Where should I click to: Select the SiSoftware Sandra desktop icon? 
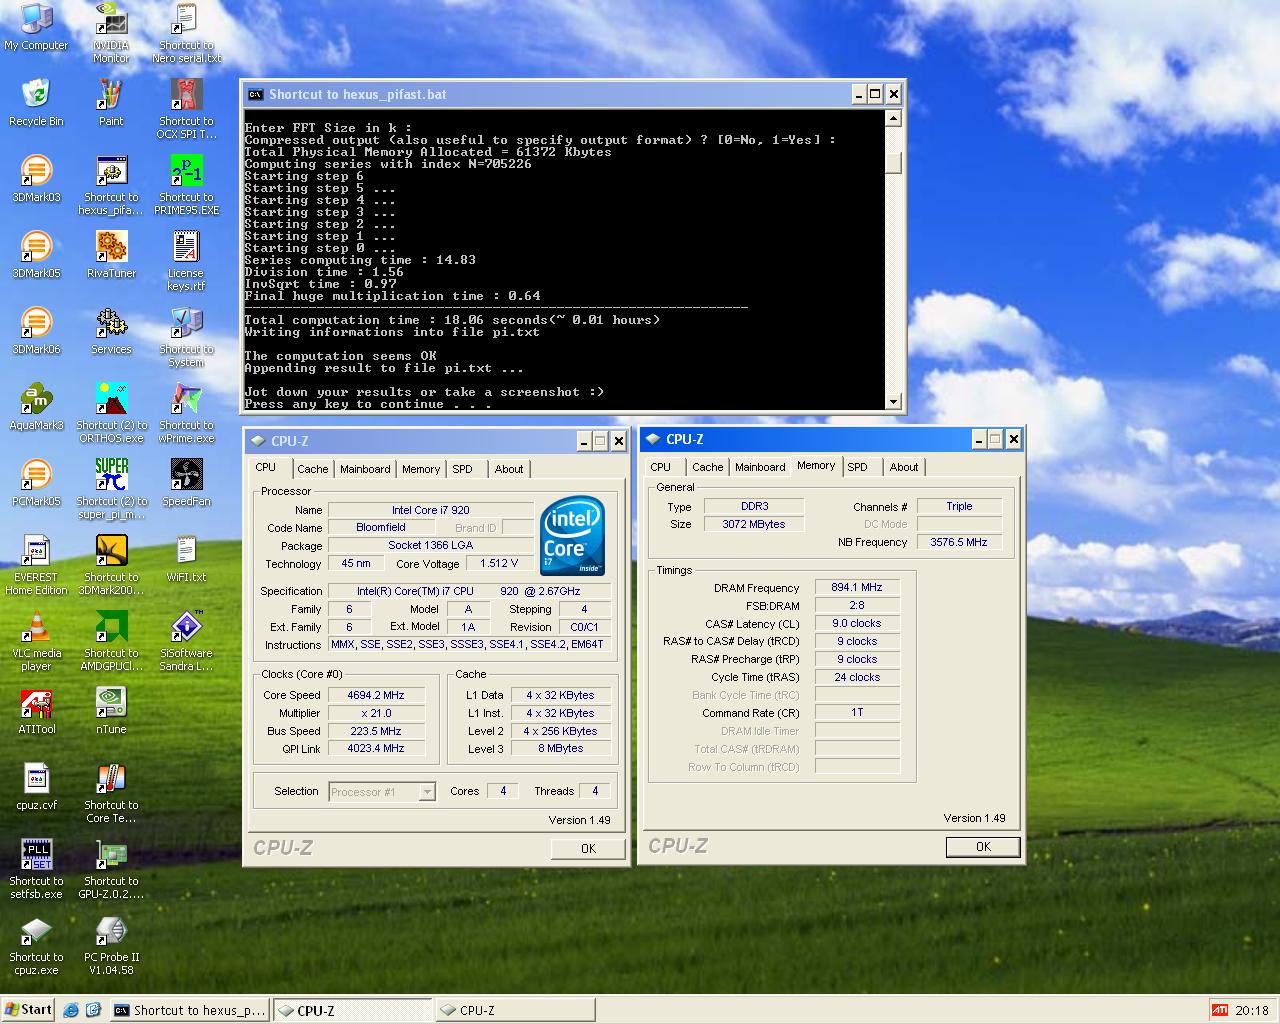(x=186, y=641)
